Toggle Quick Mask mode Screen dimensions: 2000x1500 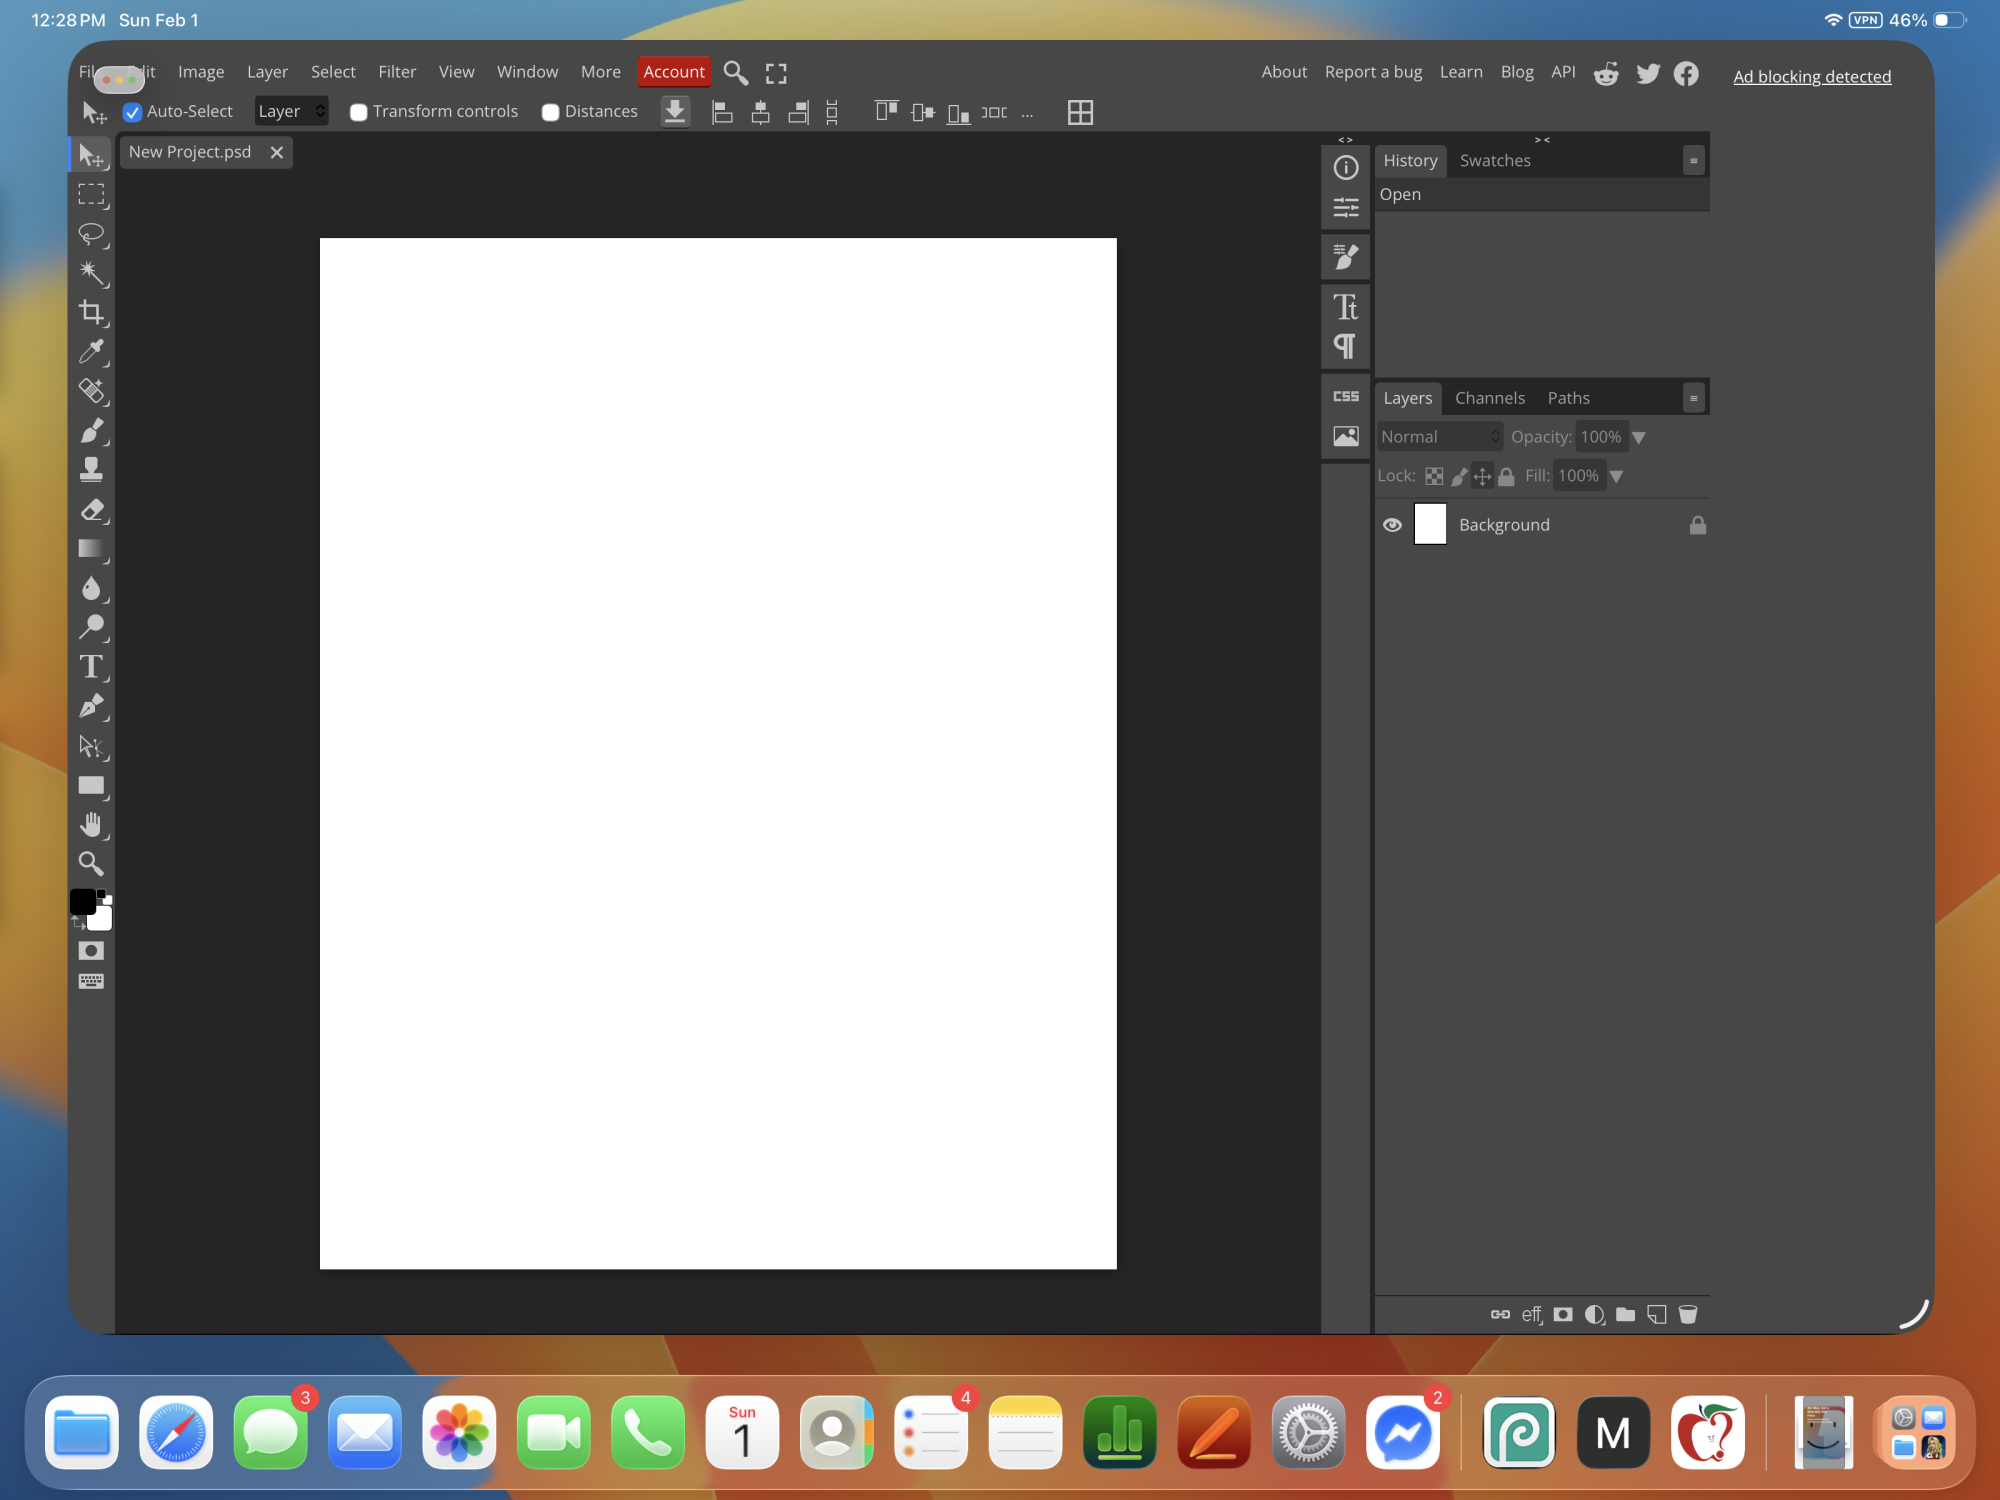coord(91,951)
